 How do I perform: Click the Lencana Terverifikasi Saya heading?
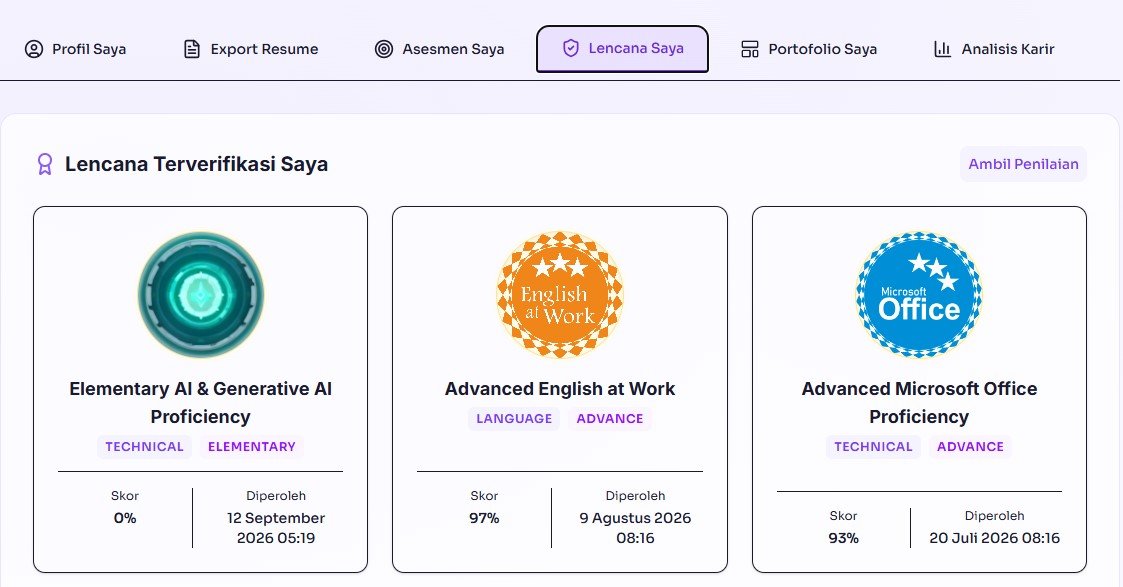[196, 164]
